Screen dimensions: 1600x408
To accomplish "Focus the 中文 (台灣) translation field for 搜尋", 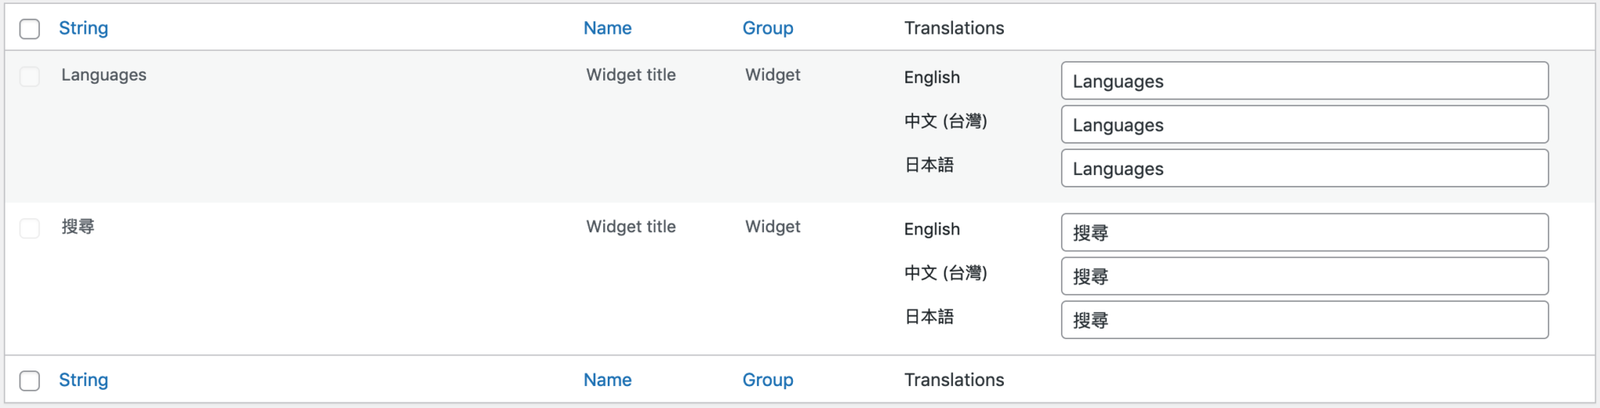I will pos(1304,277).
